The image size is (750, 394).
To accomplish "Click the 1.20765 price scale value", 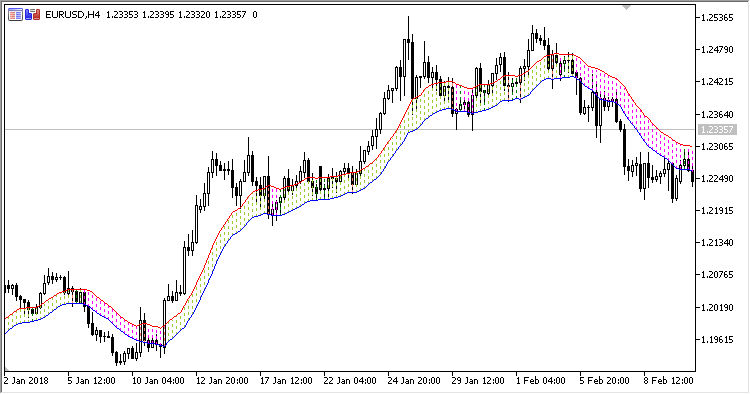I will click(x=717, y=275).
